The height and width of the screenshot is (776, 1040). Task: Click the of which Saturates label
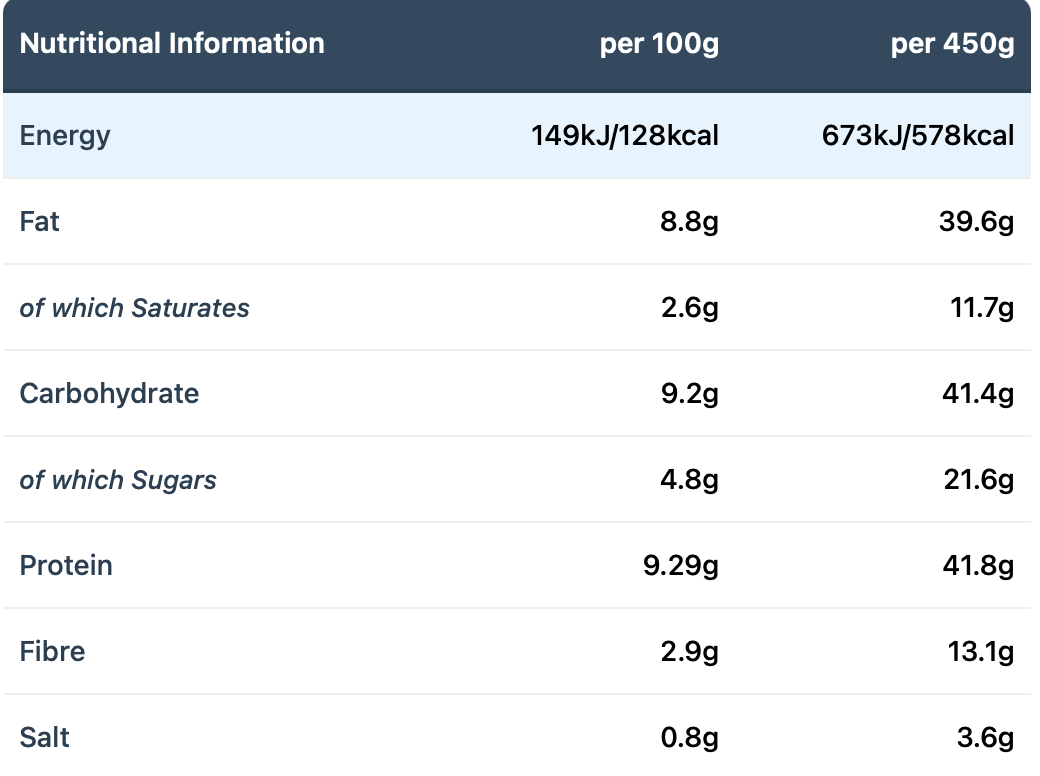[x=135, y=308]
